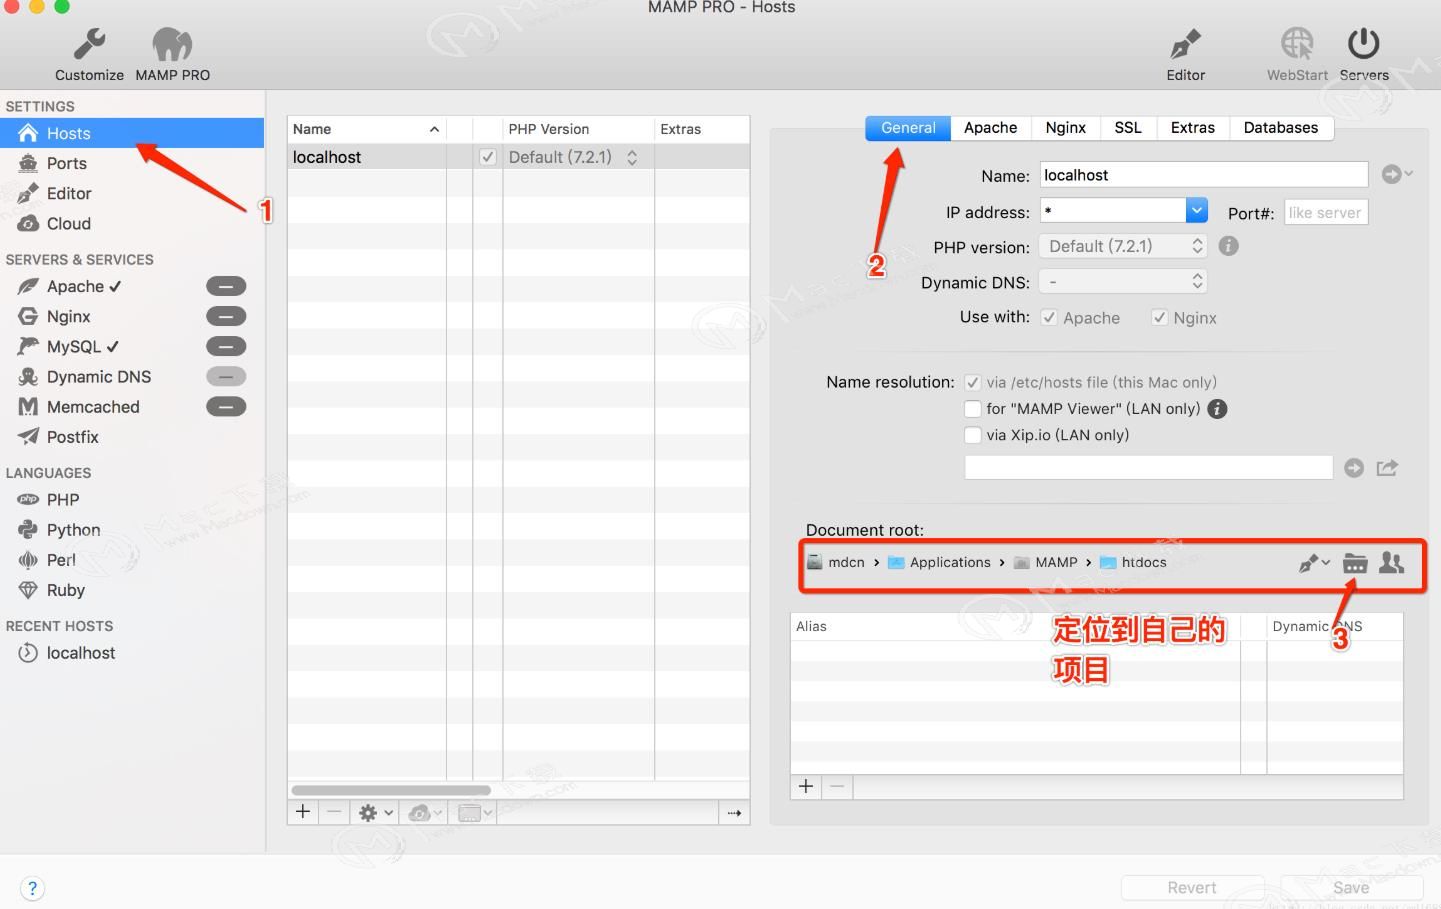Open document root permissions users icon

tap(1391, 563)
